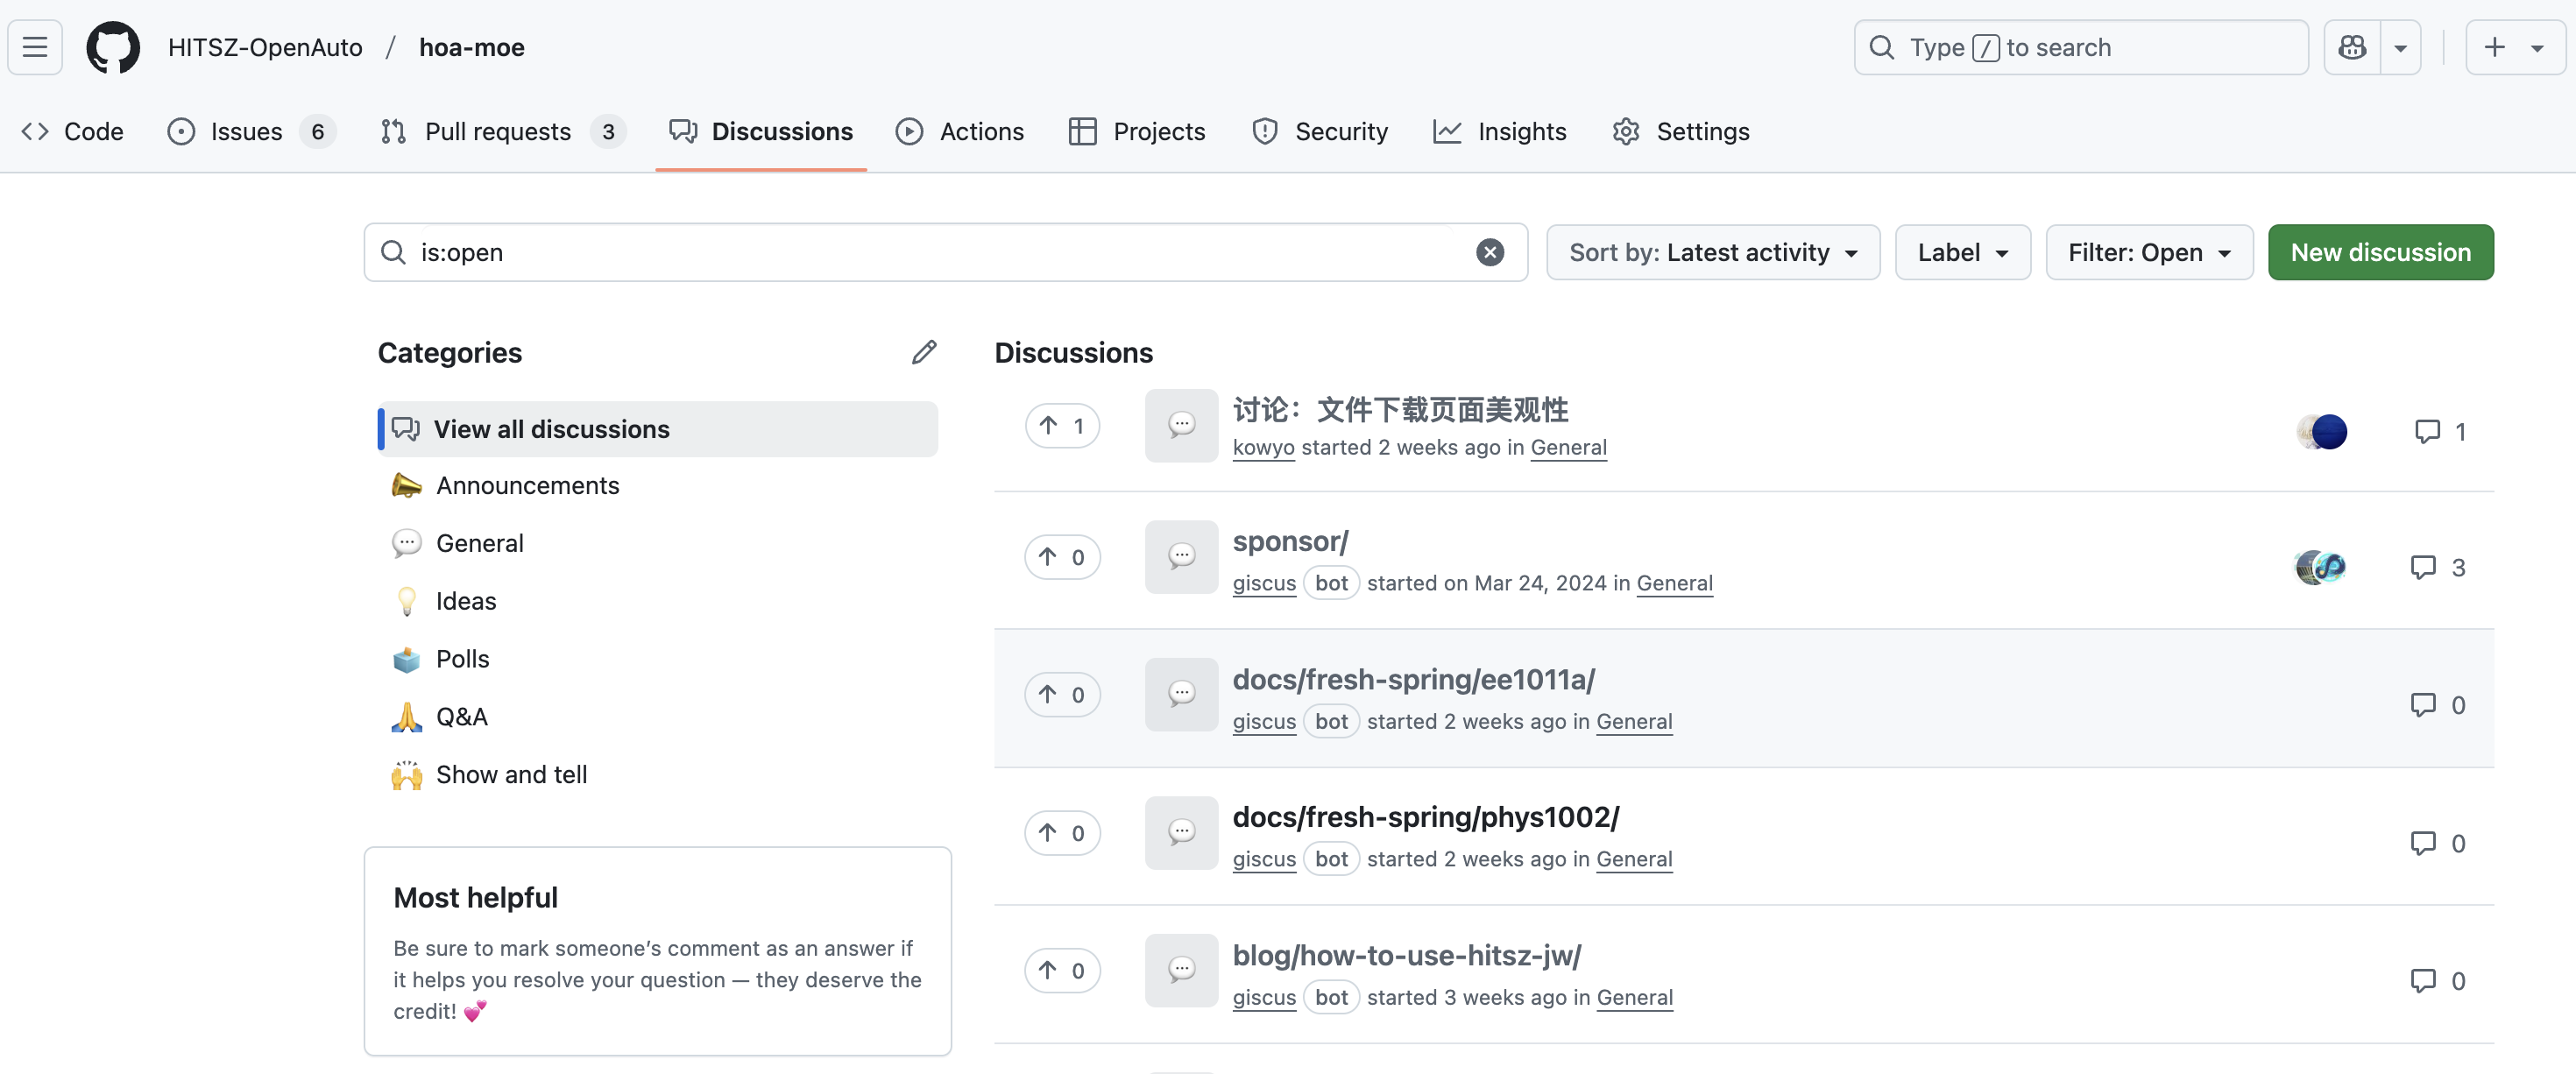Open the Label filter dropdown

point(1962,253)
